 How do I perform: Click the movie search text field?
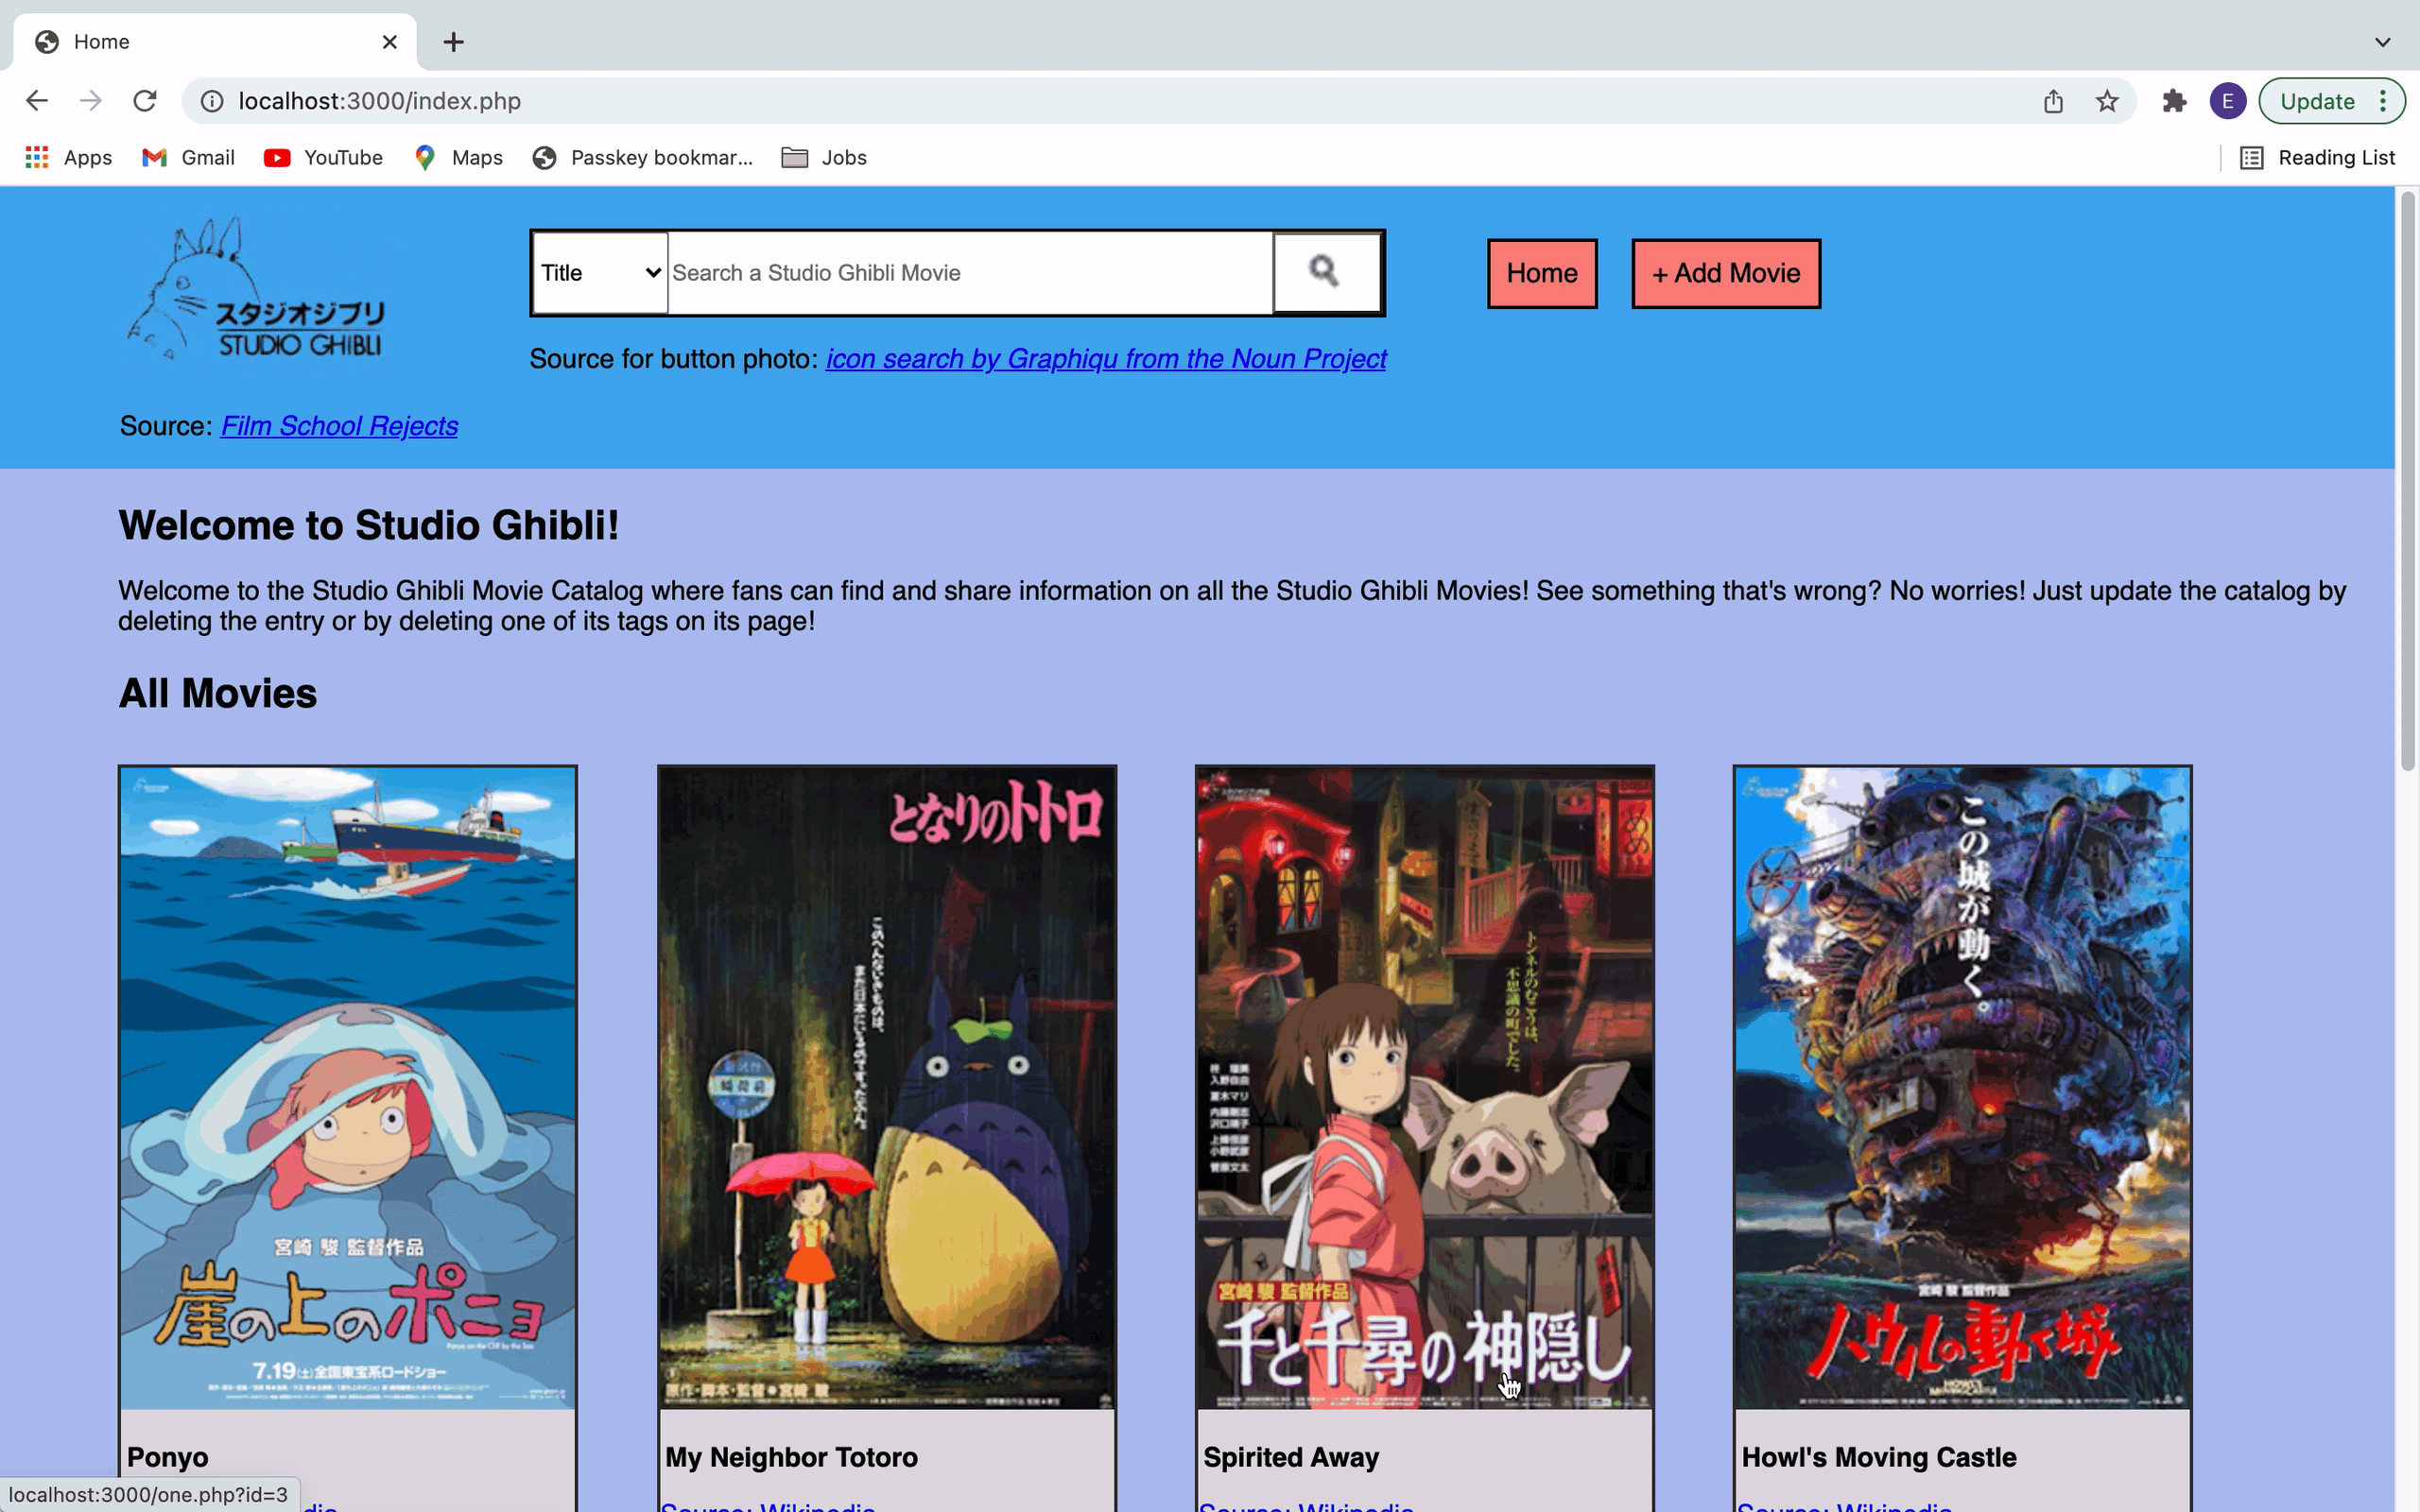coord(968,273)
